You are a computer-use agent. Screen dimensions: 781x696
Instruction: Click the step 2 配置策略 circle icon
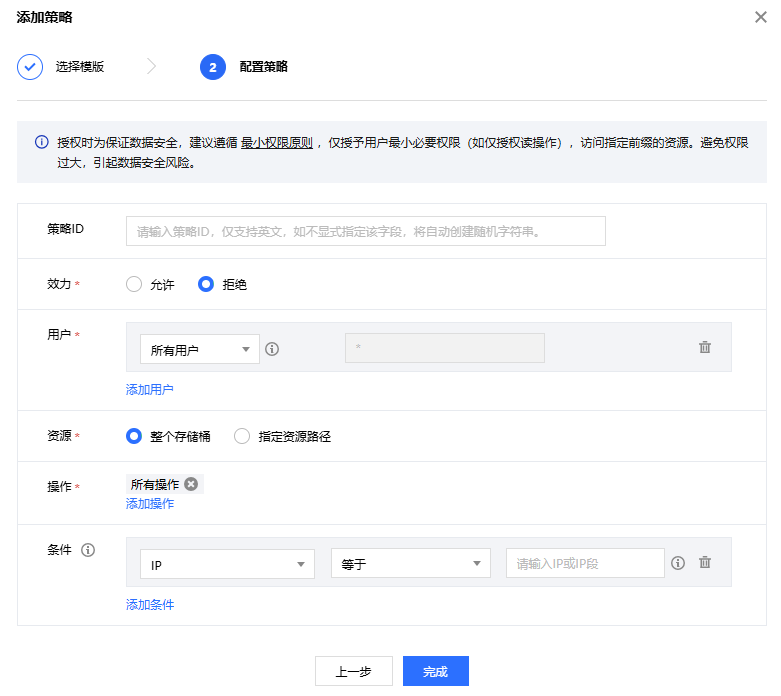212,67
